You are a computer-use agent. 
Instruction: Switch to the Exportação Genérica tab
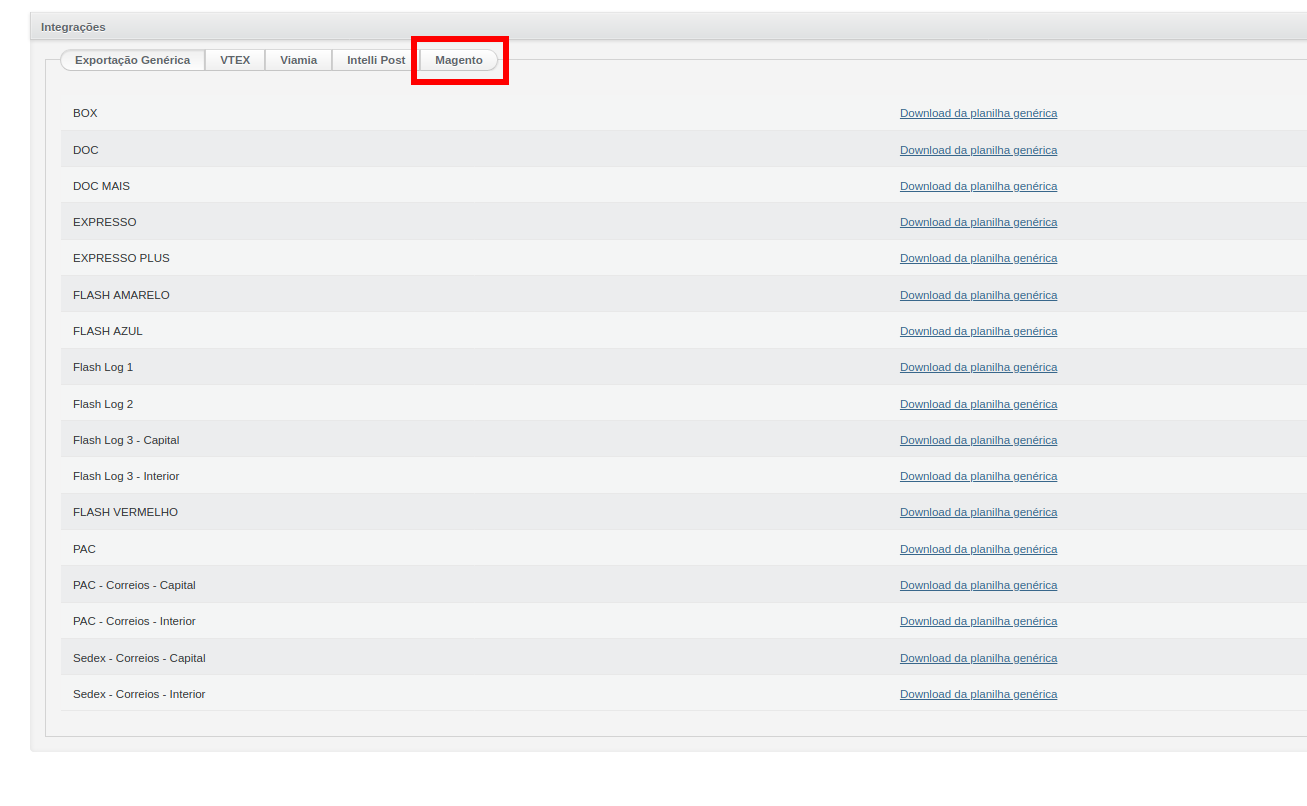pos(132,60)
